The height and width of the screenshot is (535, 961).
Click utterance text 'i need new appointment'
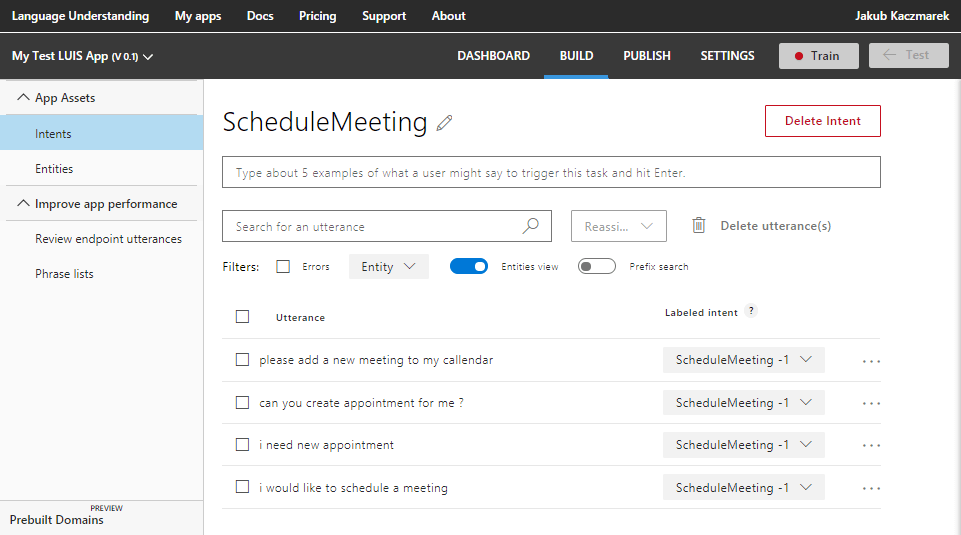(x=326, y=445)
